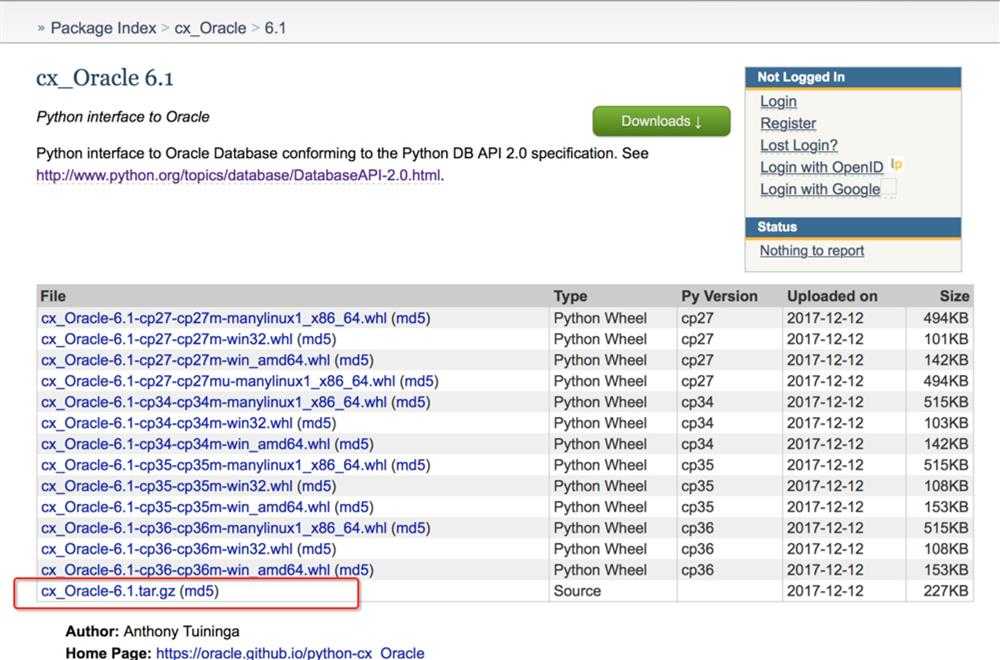Click the File column header
This screenshot has height=660, width=1000.
click(53, 296)
